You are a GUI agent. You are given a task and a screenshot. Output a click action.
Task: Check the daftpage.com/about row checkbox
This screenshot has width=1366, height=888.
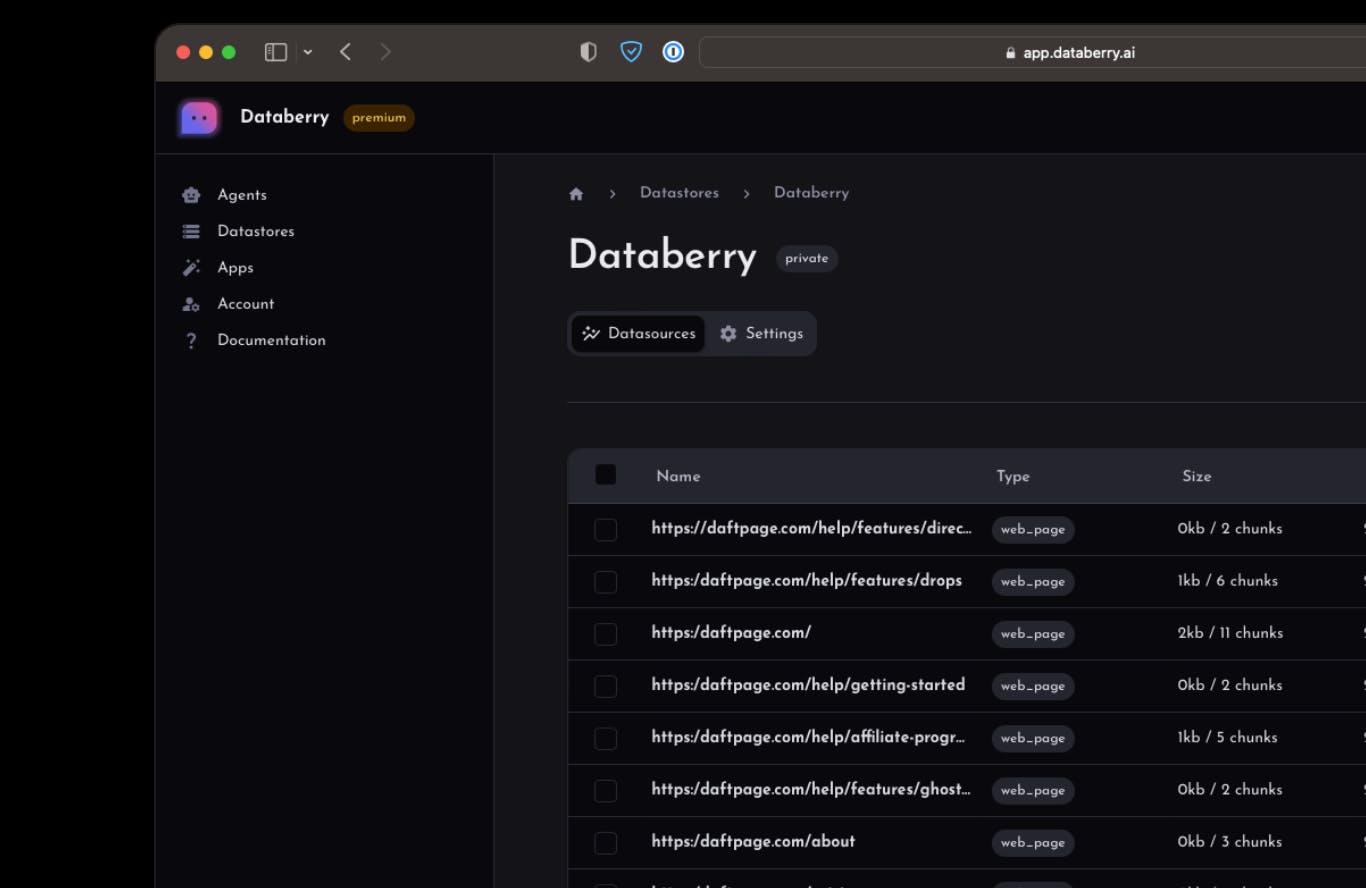pos(606,842)
